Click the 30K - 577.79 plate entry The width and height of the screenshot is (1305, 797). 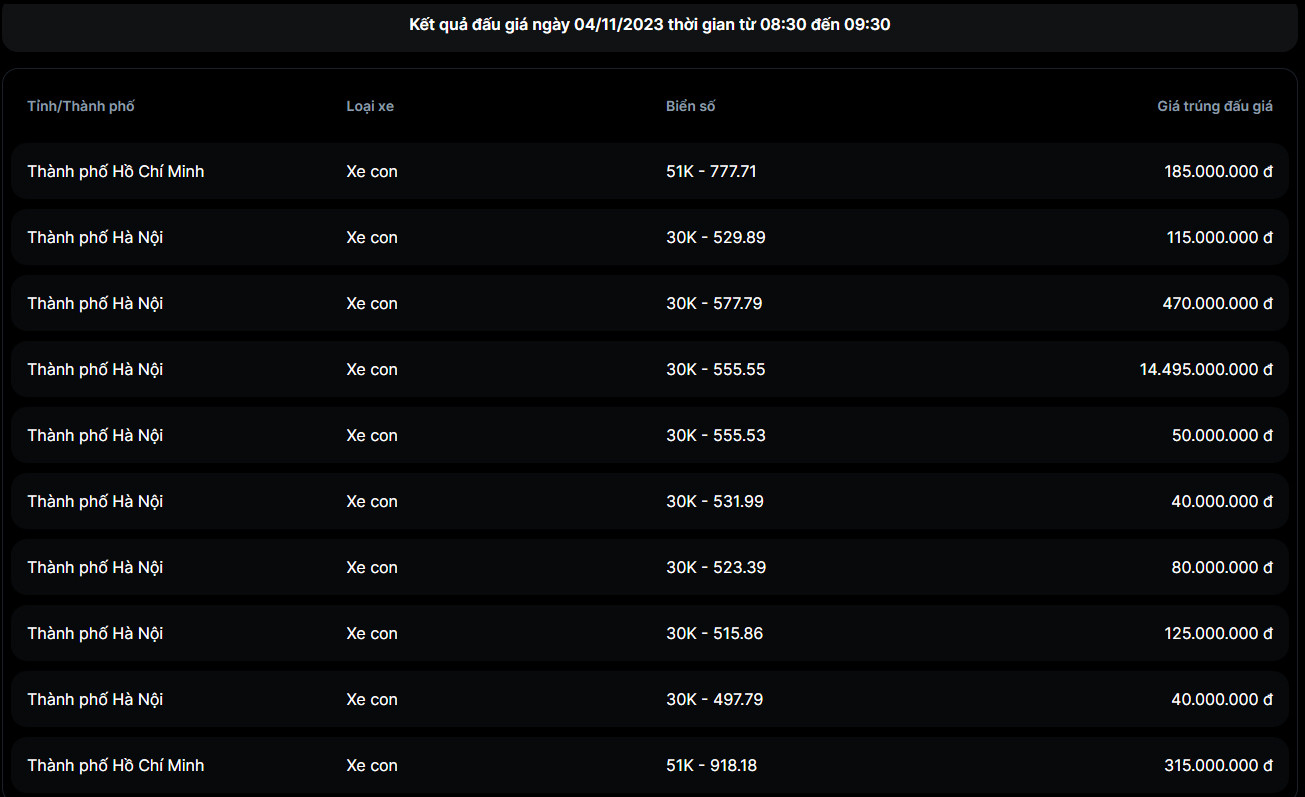714,303
